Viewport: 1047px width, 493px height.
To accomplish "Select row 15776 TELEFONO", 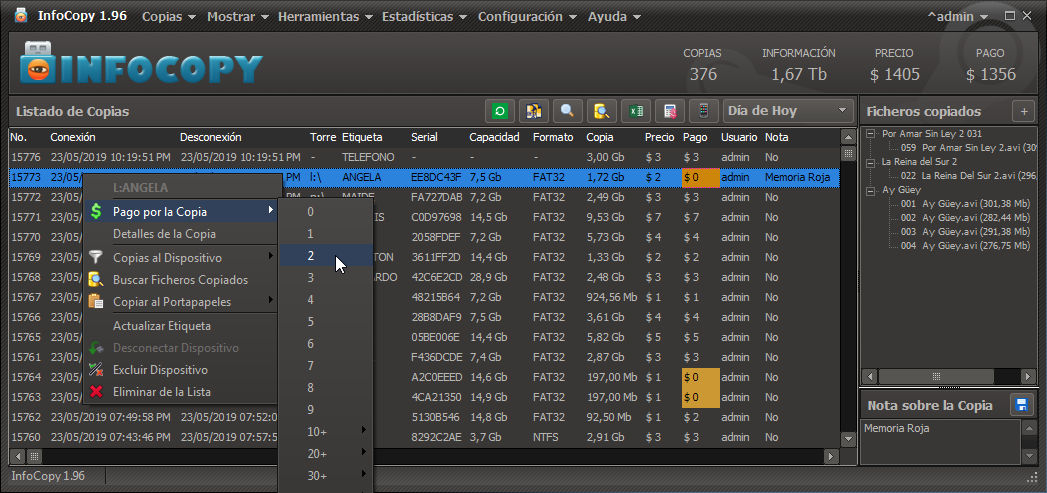I will (x=424, y=157).
